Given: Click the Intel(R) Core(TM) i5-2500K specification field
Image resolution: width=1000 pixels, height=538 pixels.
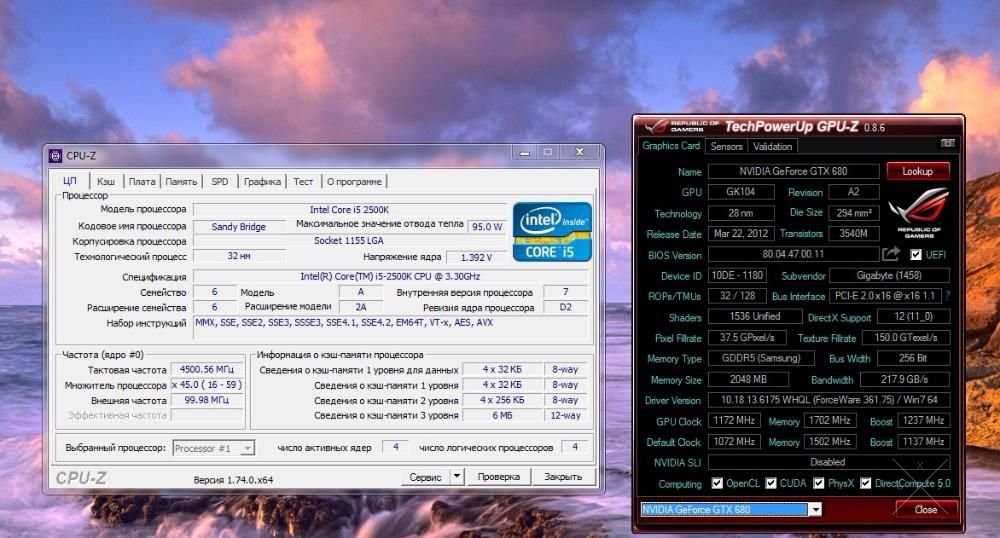Looking at the screenshot, I should point(390,277).
